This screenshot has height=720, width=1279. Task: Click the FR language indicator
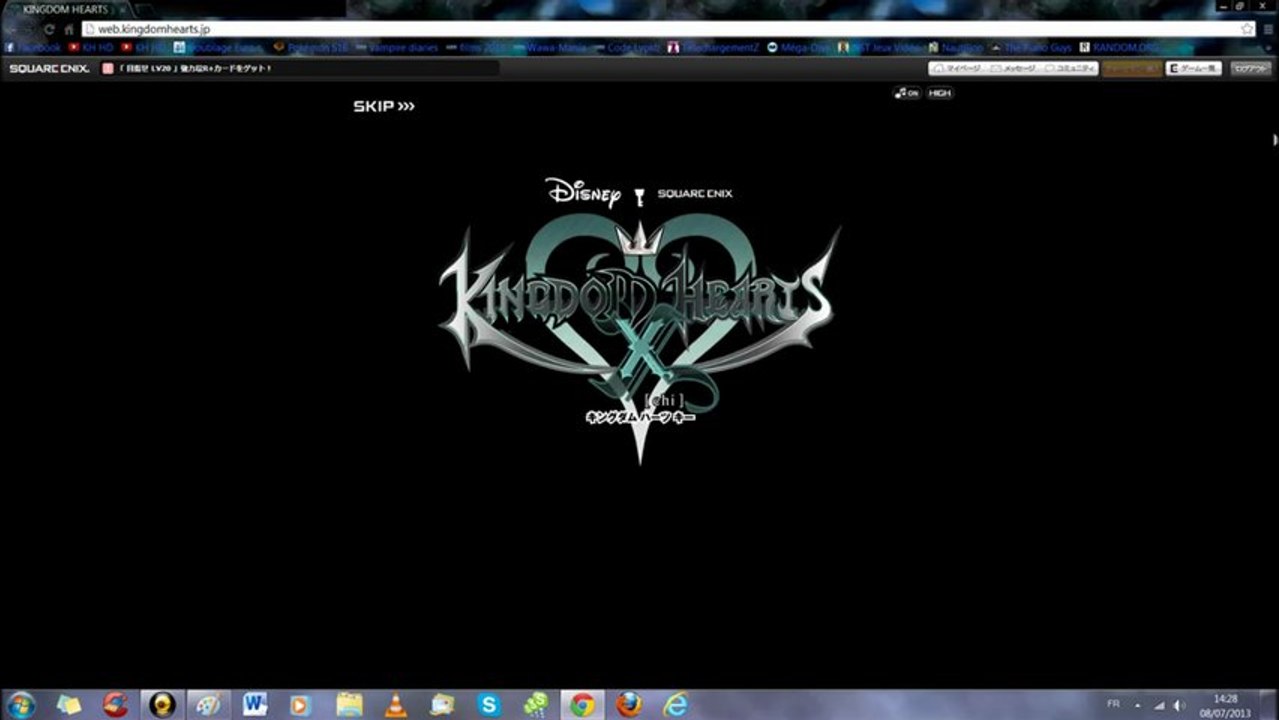(x=1113, y=703)
